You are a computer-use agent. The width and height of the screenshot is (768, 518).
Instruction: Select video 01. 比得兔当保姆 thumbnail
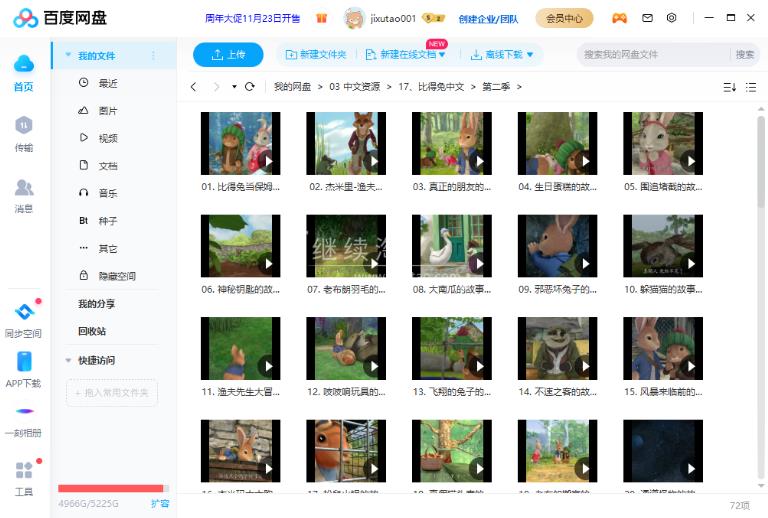[x=240, y=143]
